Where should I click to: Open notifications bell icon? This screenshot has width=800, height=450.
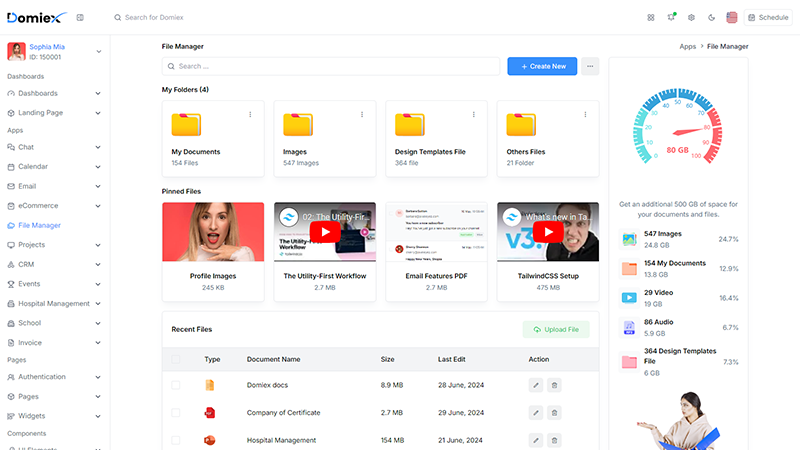pos(671,17)
